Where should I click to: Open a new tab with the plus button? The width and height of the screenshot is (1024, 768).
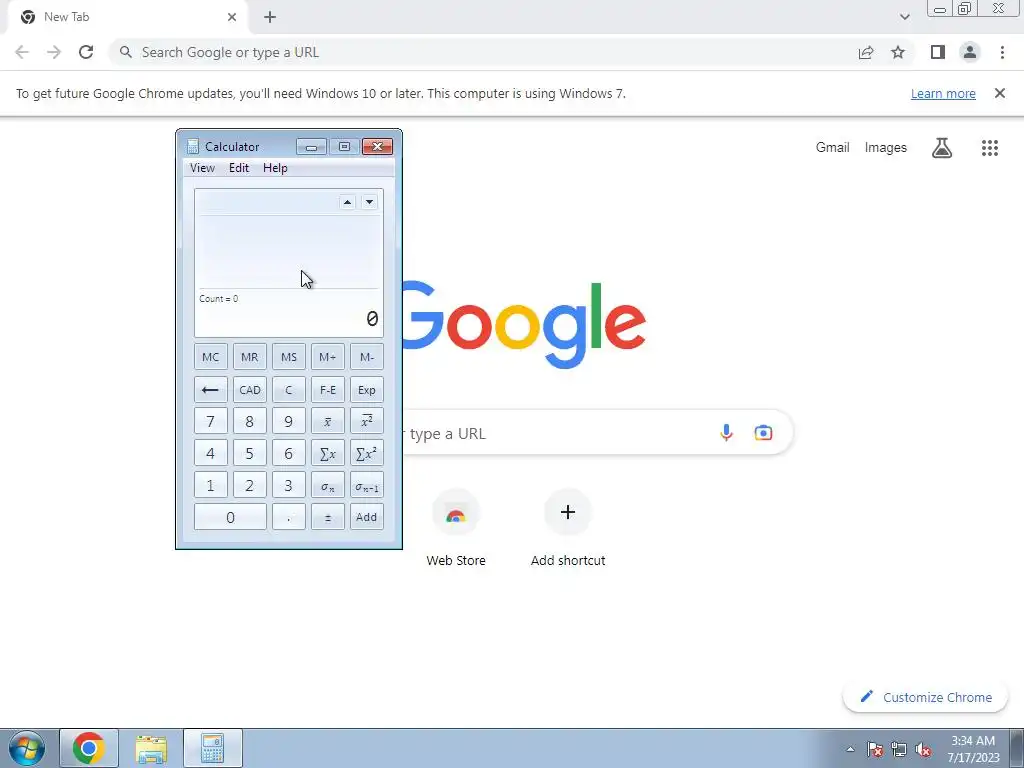coord(270,17)
